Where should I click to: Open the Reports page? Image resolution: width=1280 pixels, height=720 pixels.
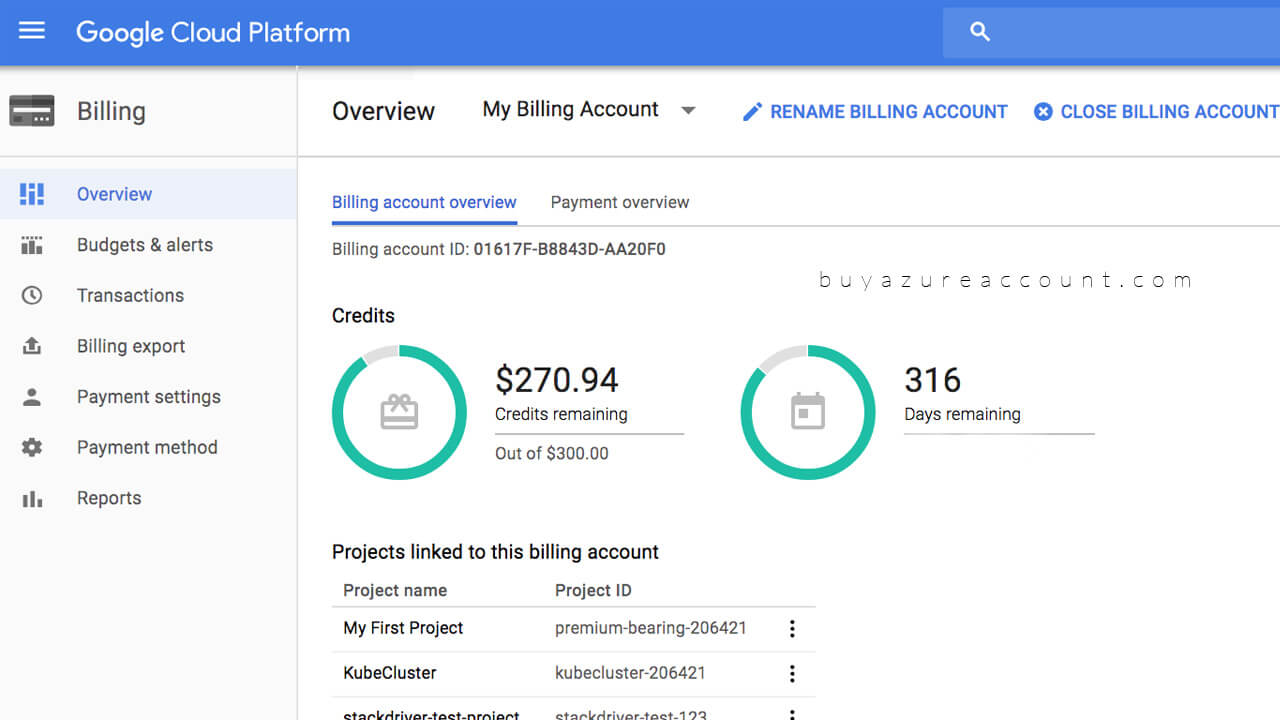[148, 498]
